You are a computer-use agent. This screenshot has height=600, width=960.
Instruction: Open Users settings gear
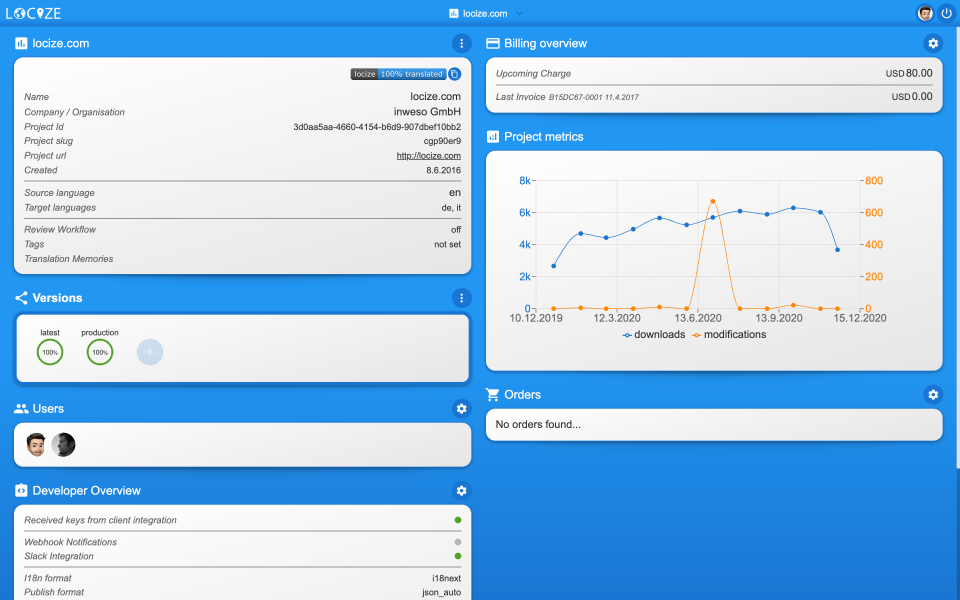pos(461,408)
